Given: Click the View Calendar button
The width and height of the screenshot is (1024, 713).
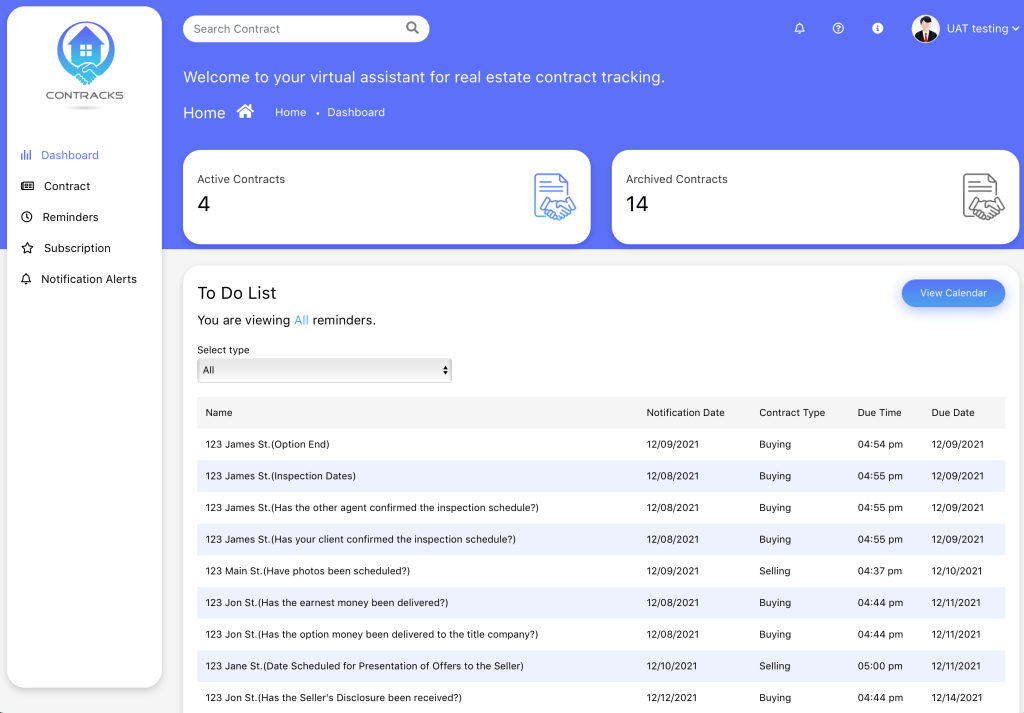Looking at the screenshot, I should point(952,293).
